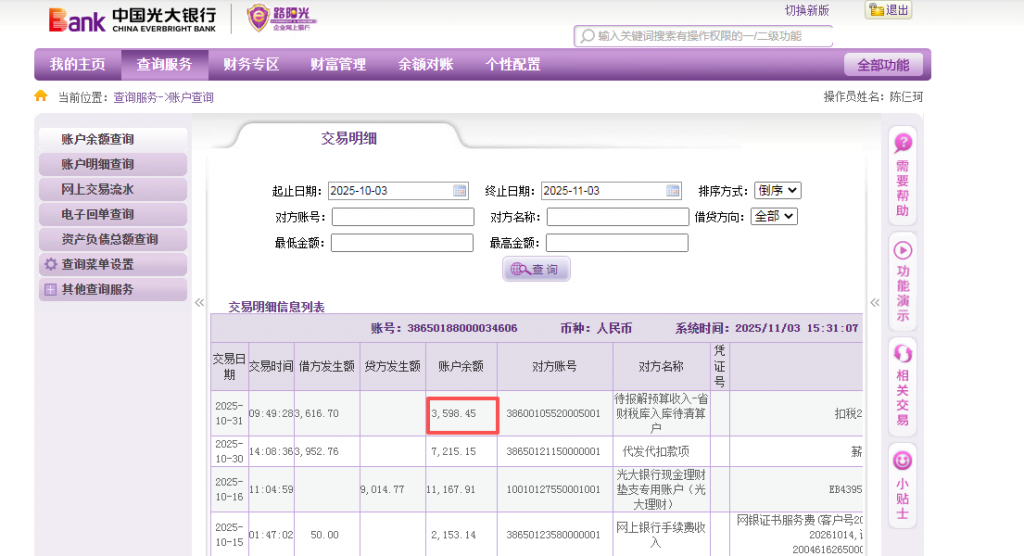
Task: Open calendar picker for 终止日期
Action: click(x=673, y=191)
